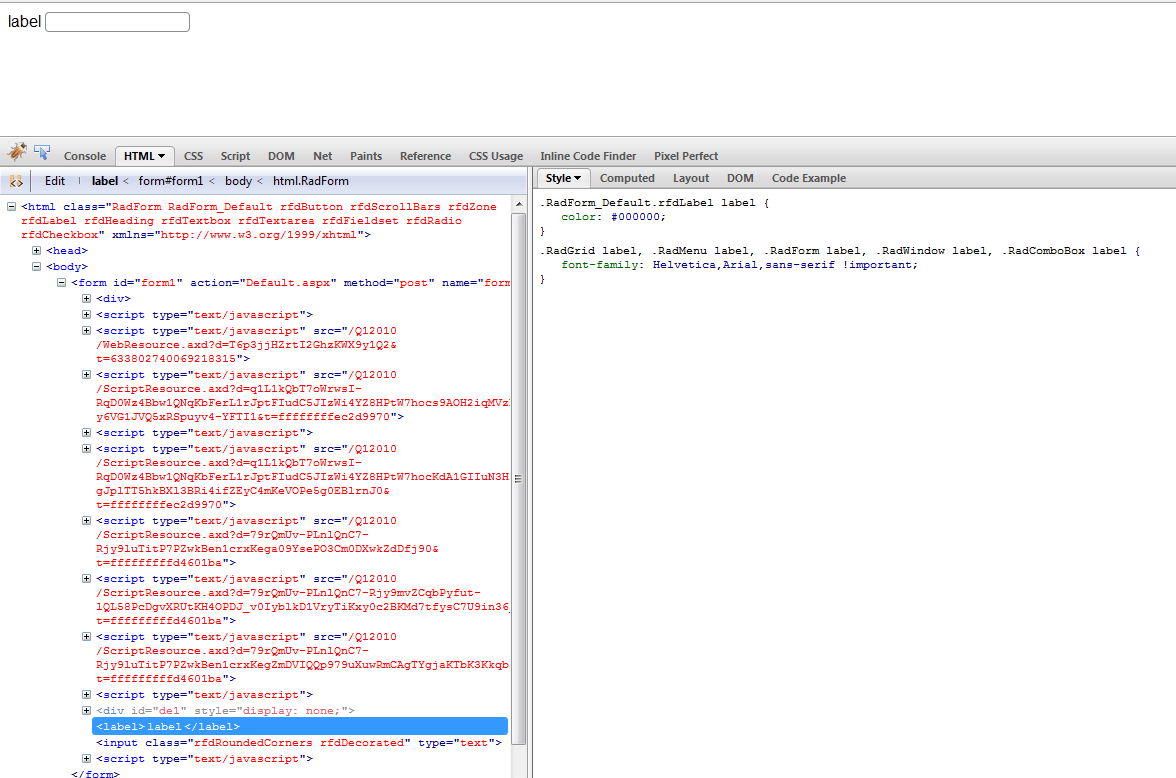The image size is (1176, 778).
Task: Toggle the HTML panel collapse icon
Action: coord(16,181)
